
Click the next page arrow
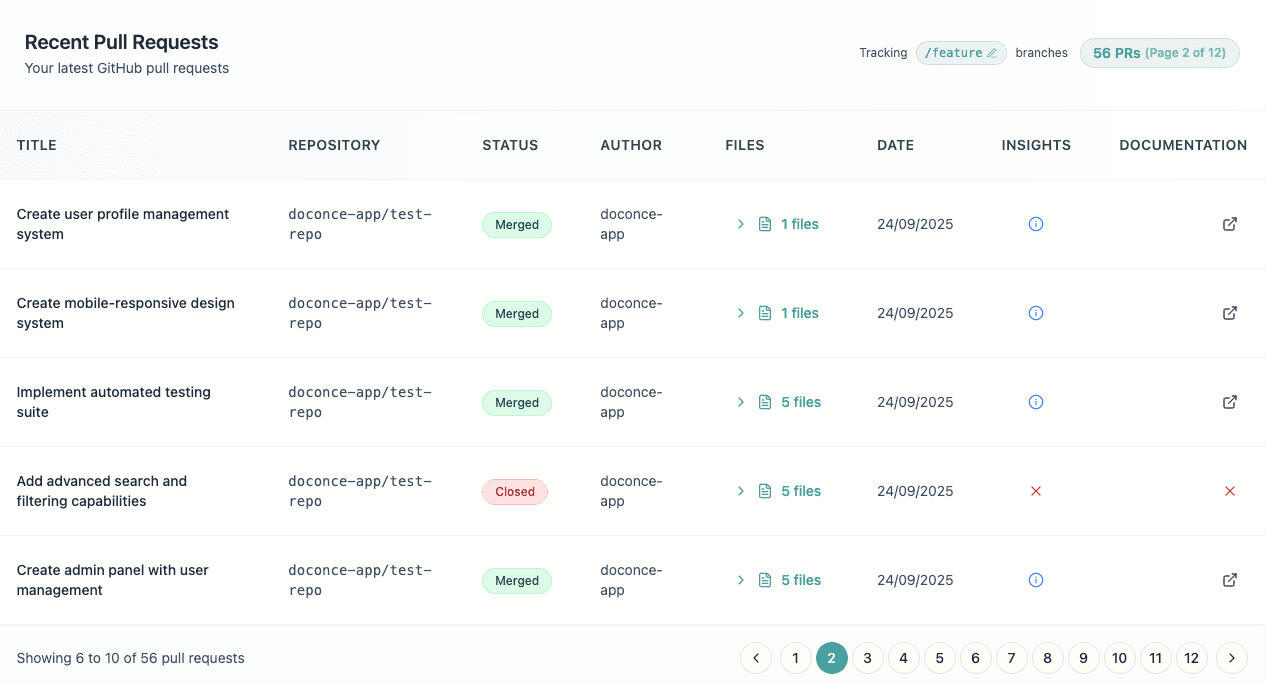1231,658
